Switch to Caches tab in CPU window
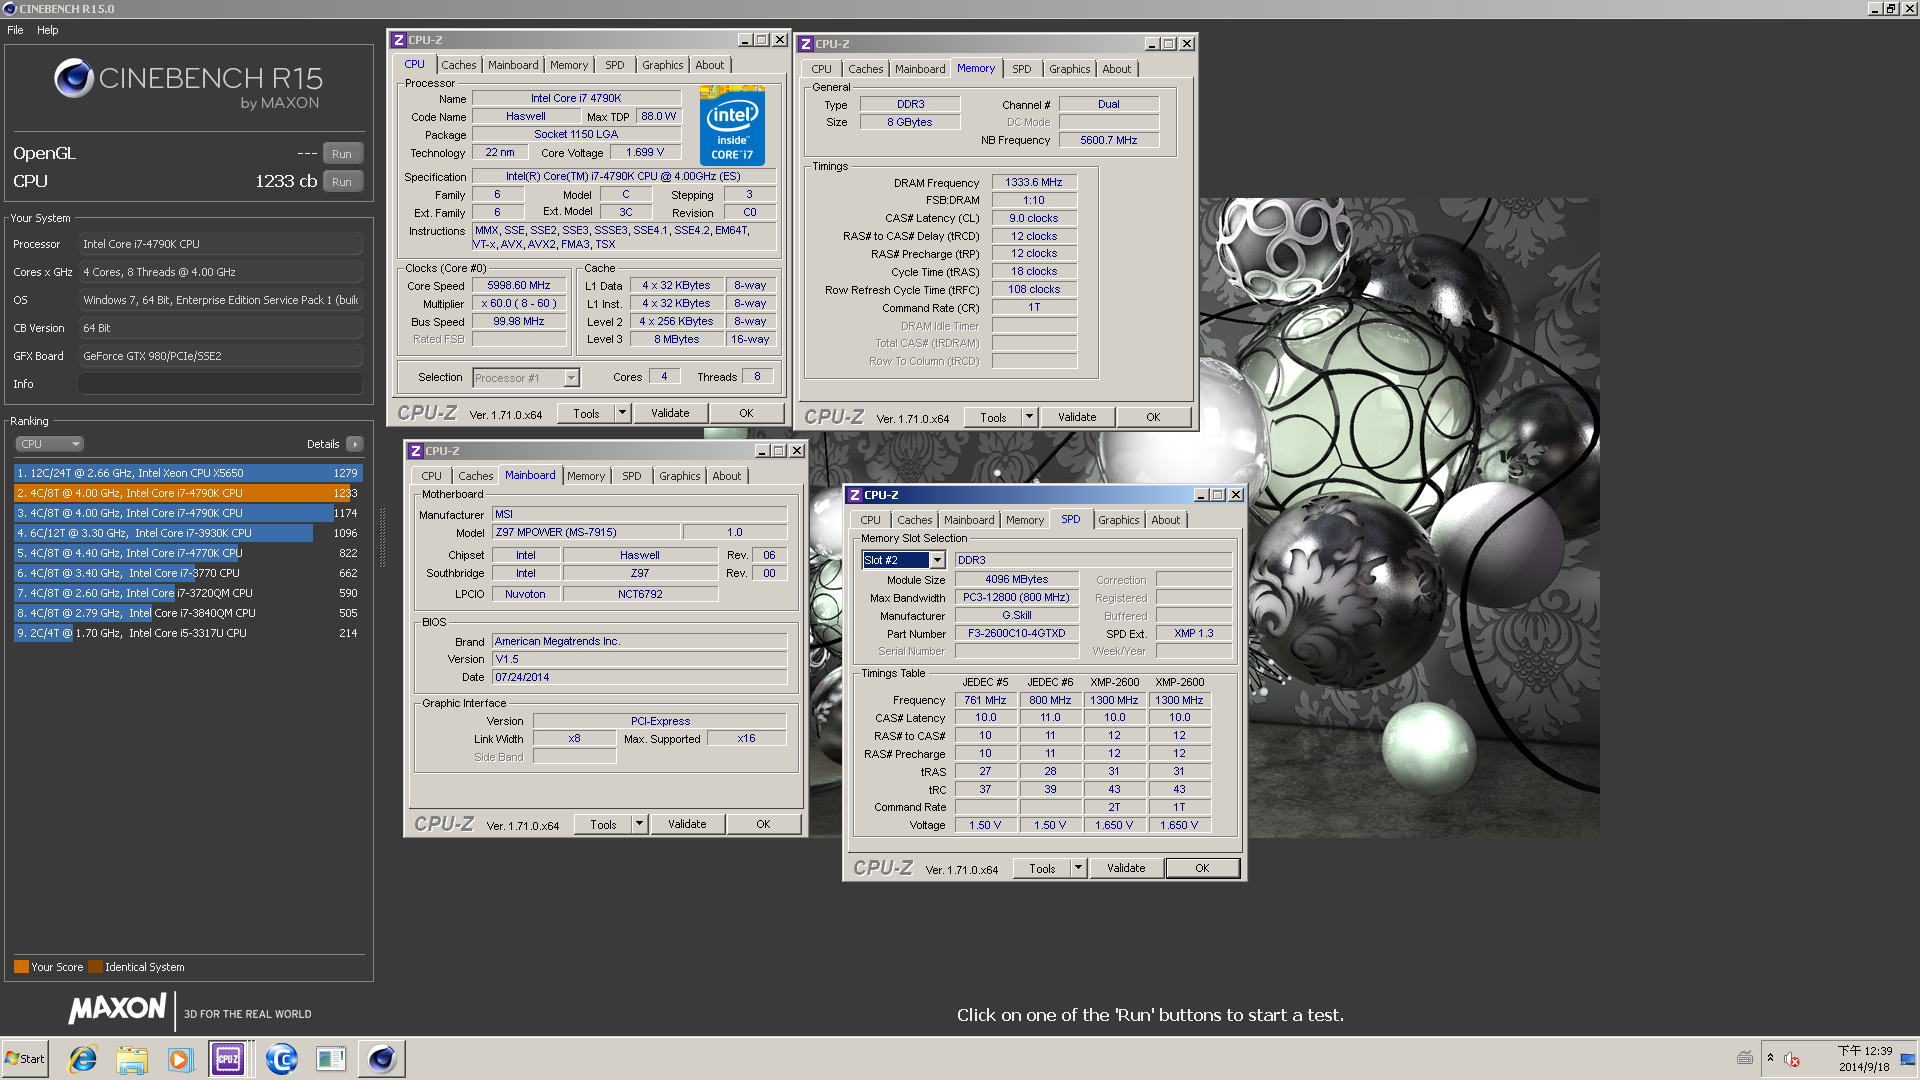 [x=459, y=65]
